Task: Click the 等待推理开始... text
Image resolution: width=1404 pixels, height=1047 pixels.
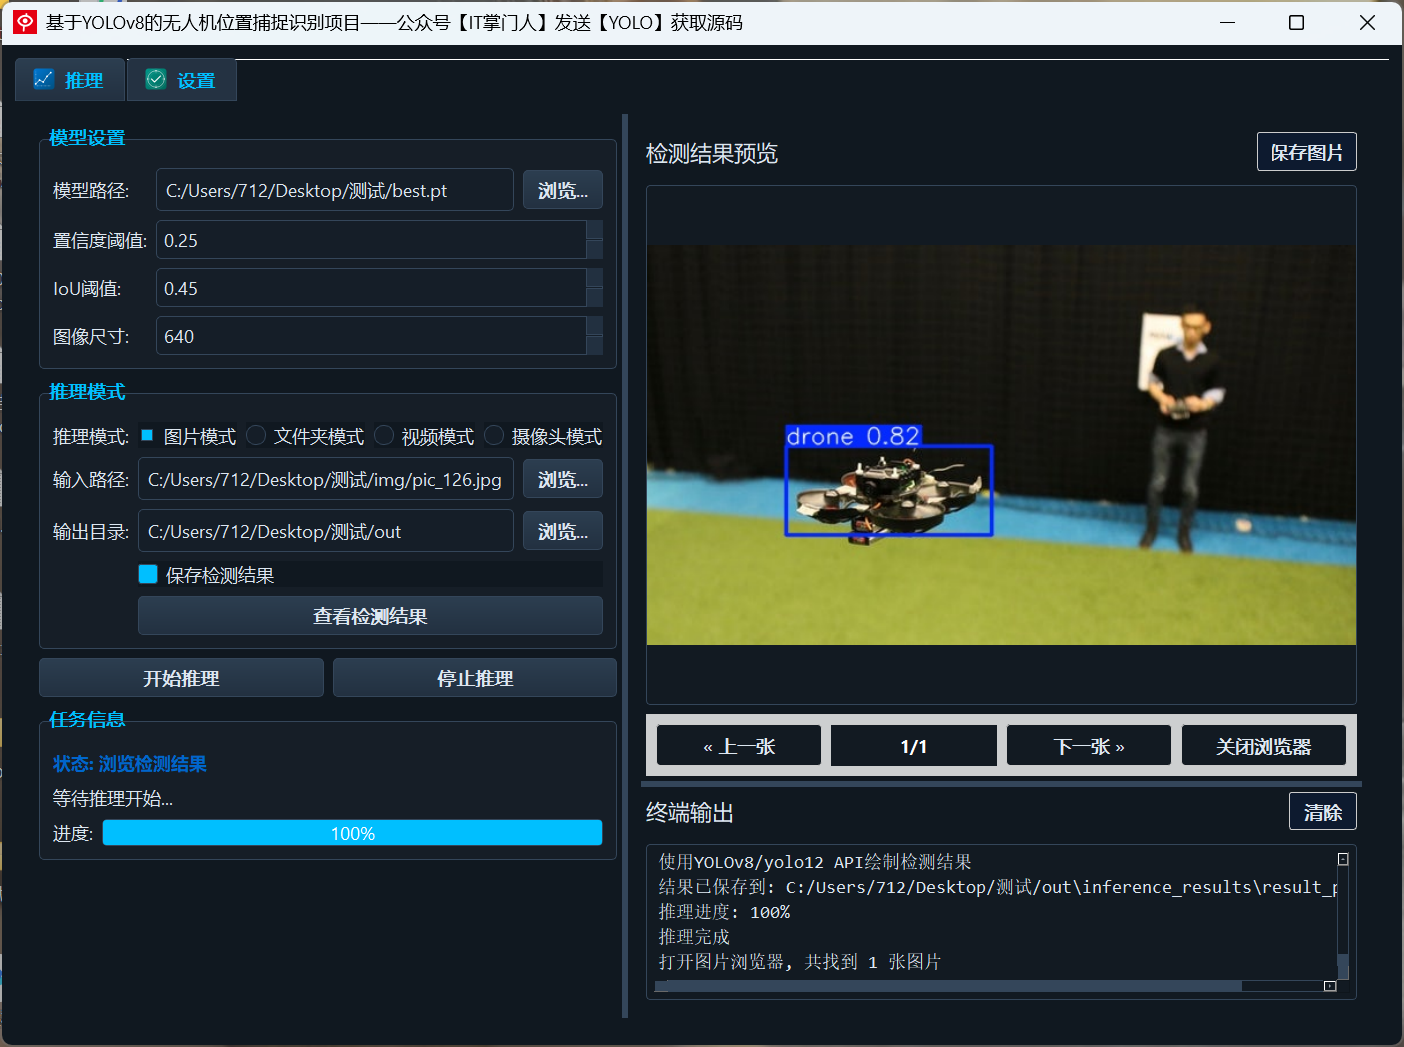Action: point(113,799)
